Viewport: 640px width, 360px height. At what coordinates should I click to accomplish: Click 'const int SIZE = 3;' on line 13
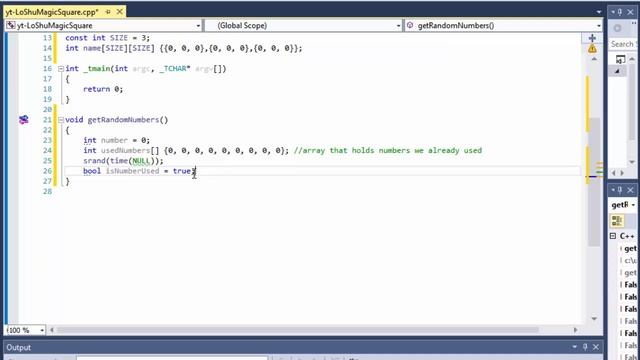pos(108,38)
